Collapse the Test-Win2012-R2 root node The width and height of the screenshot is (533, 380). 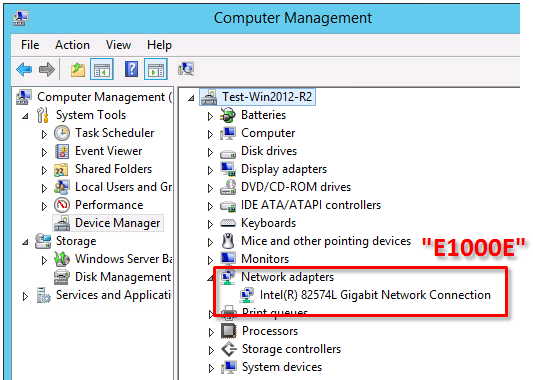(191, 98)
